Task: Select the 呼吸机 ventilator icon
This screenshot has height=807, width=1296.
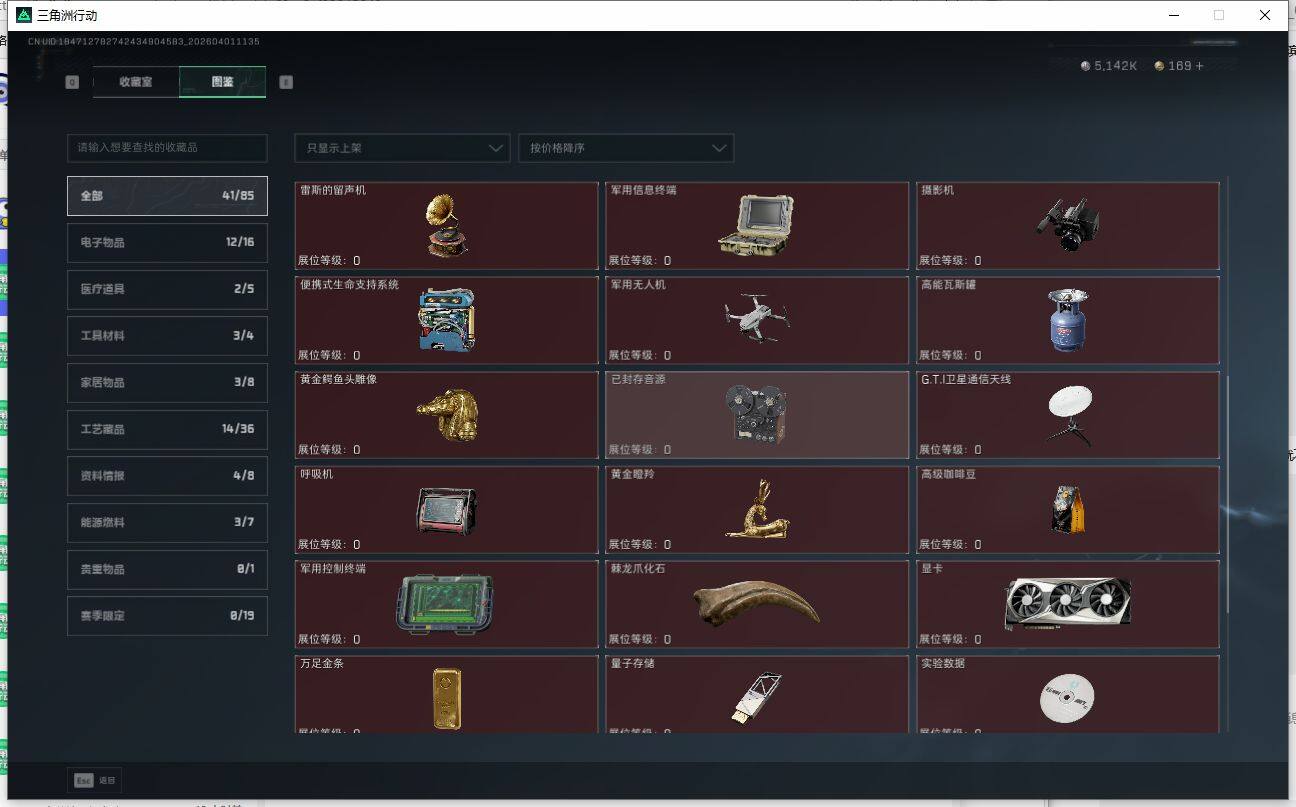Action: (446, 511)
